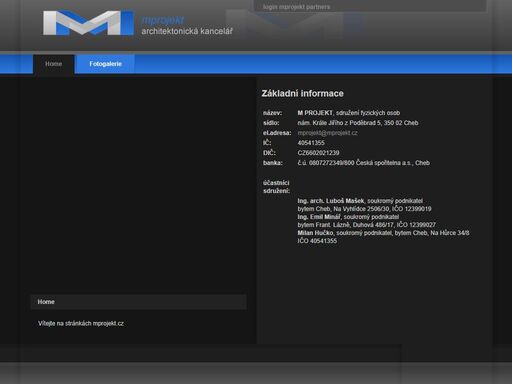The image size is (512, 384).
Task: Select the Základní informace heading
Action: coord(302,94)
